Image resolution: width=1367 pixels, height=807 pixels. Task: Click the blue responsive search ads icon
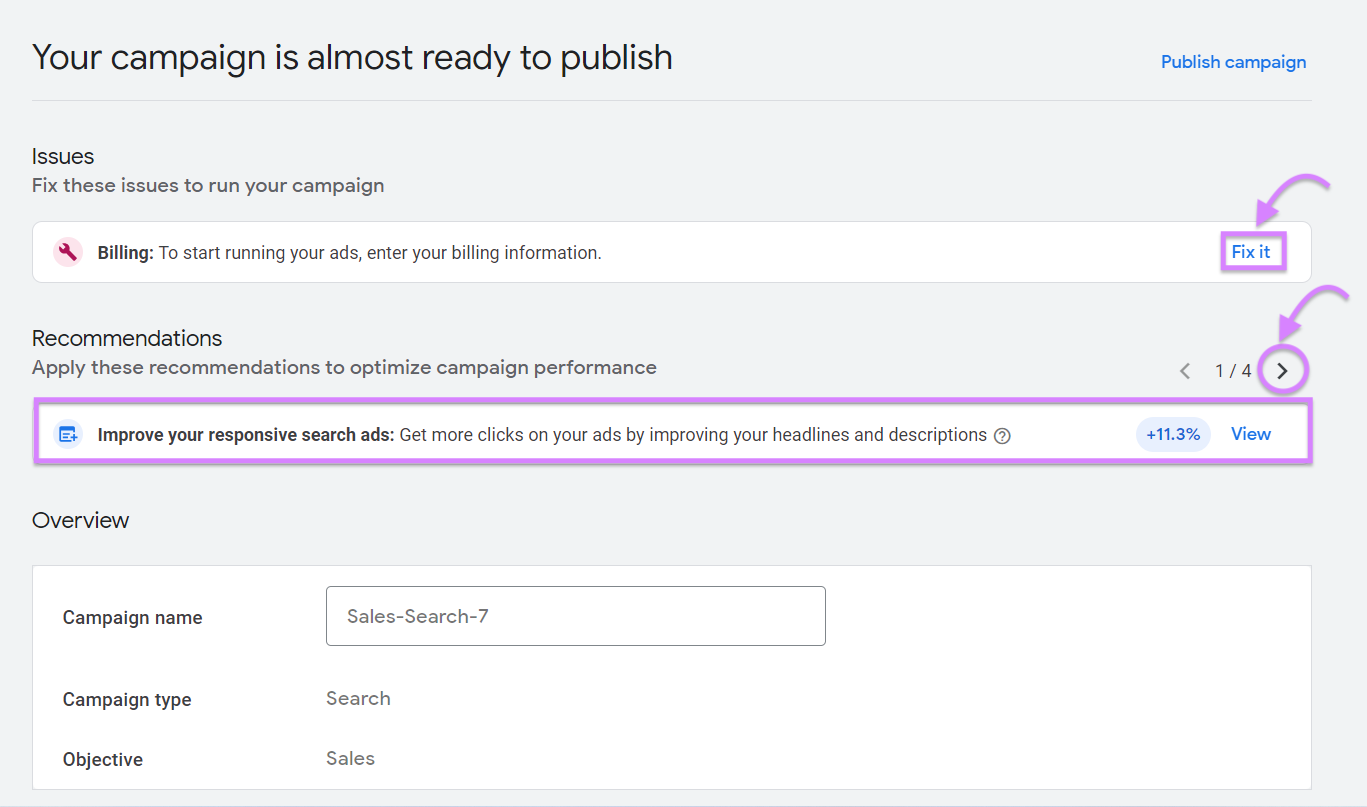[68, 434]
